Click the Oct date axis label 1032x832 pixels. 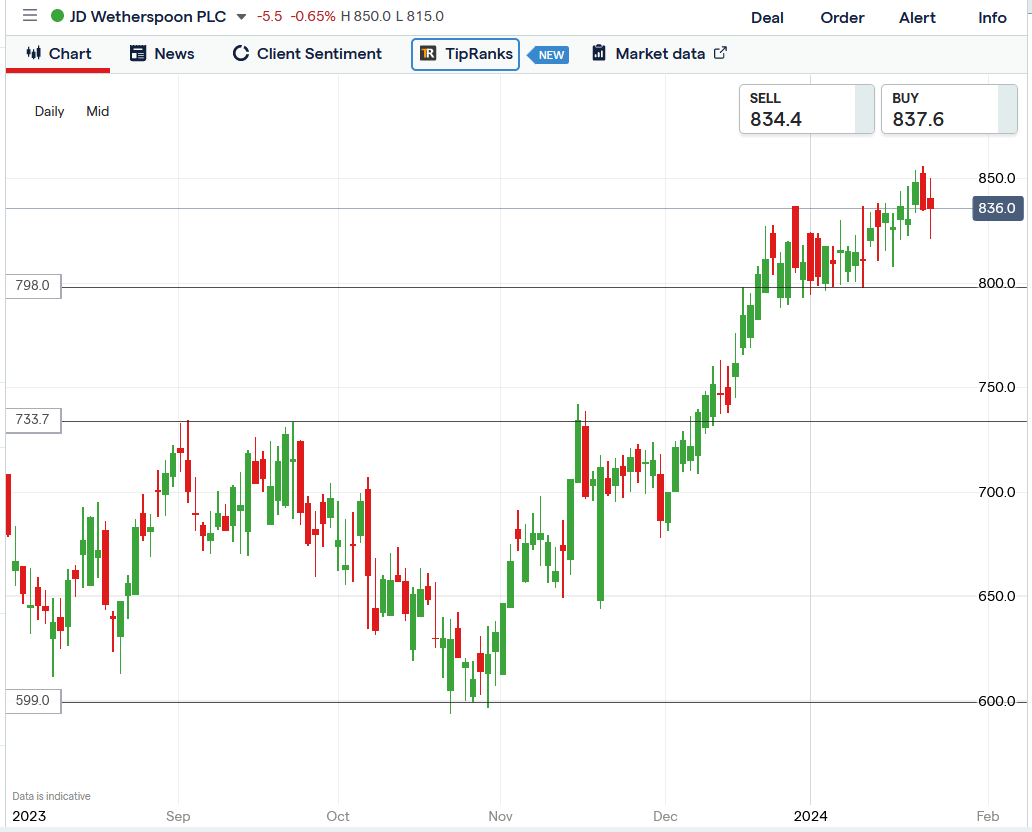(338, 816)
